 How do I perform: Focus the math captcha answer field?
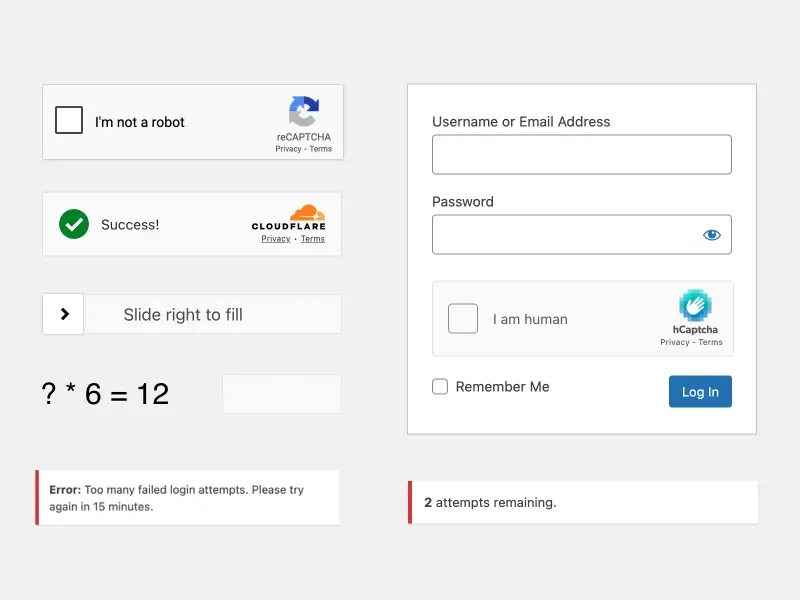point(282,394)
